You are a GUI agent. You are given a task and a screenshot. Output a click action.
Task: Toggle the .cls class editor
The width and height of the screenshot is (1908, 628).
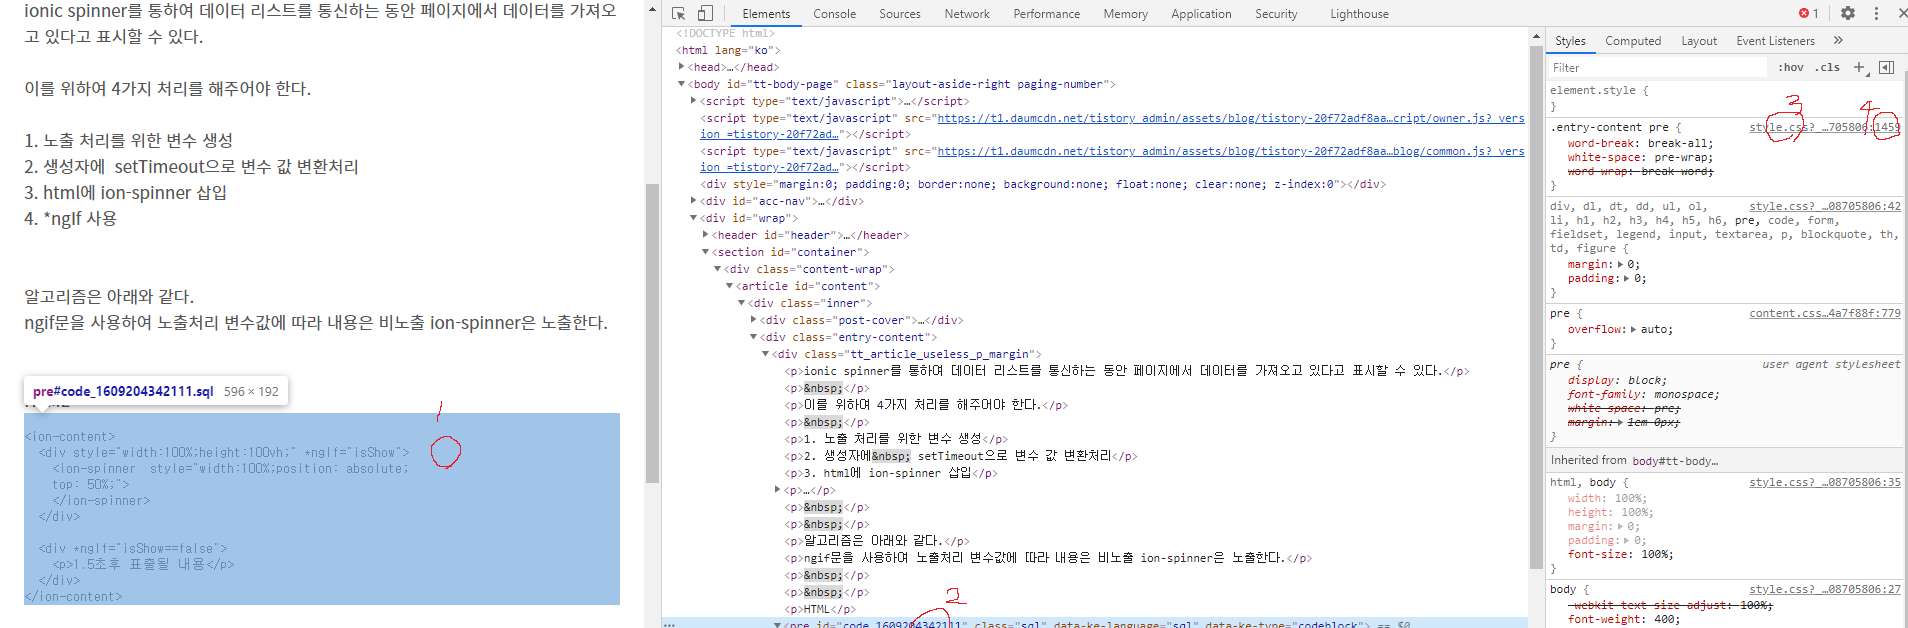[x=1827, y=67]
